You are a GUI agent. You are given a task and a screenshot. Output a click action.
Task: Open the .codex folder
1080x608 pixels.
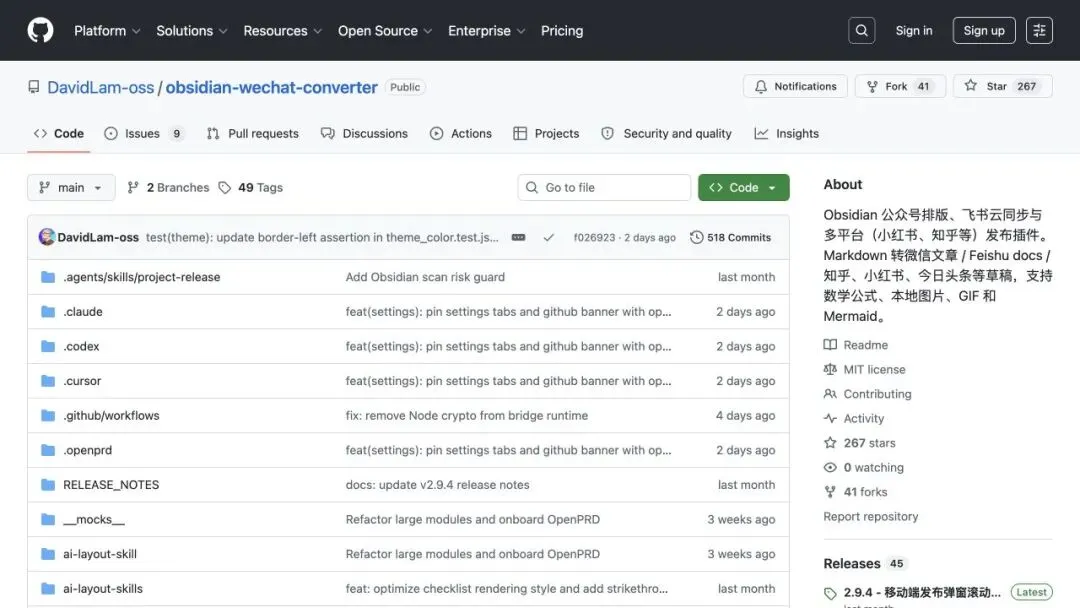click(x=81, y=346)
